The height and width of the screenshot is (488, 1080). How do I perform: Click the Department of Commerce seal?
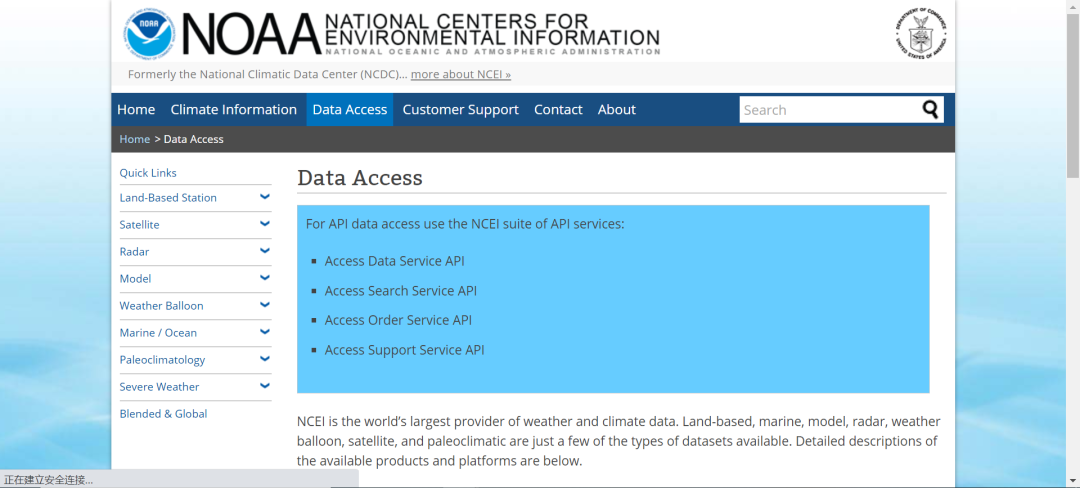tap(921, 33)
